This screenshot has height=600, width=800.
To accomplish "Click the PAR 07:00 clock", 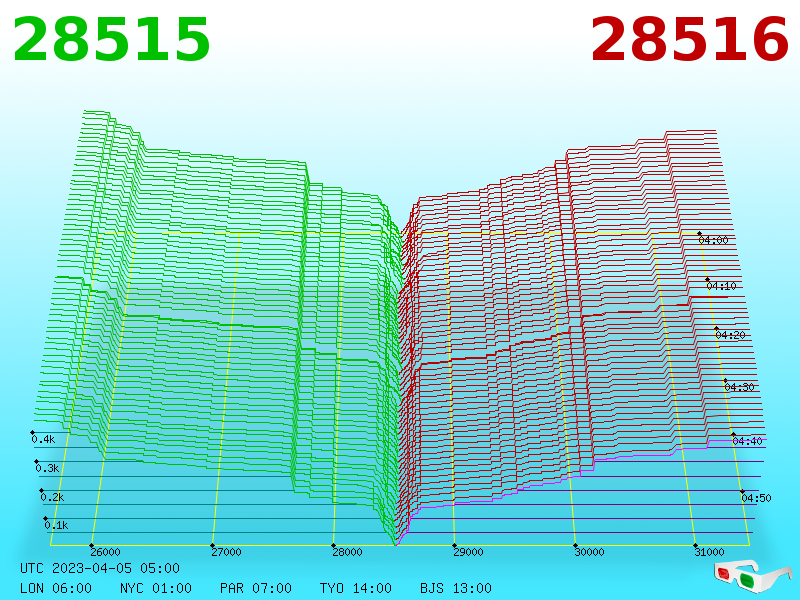I will coord(256,588).
